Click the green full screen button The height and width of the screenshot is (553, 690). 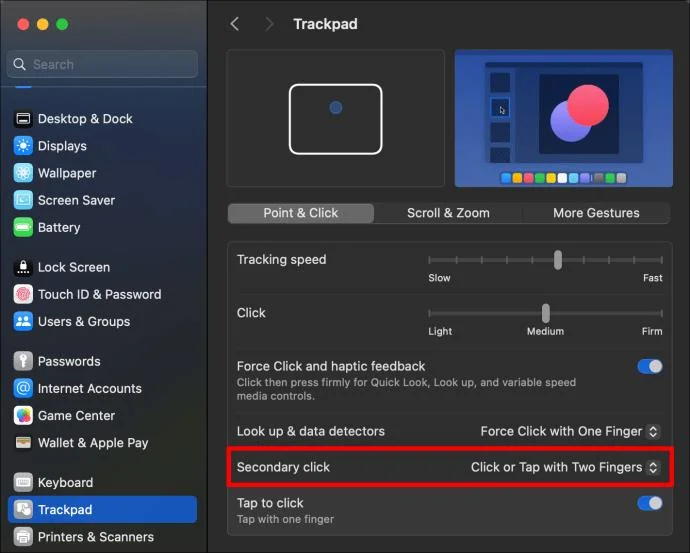(x=62, y=24)
